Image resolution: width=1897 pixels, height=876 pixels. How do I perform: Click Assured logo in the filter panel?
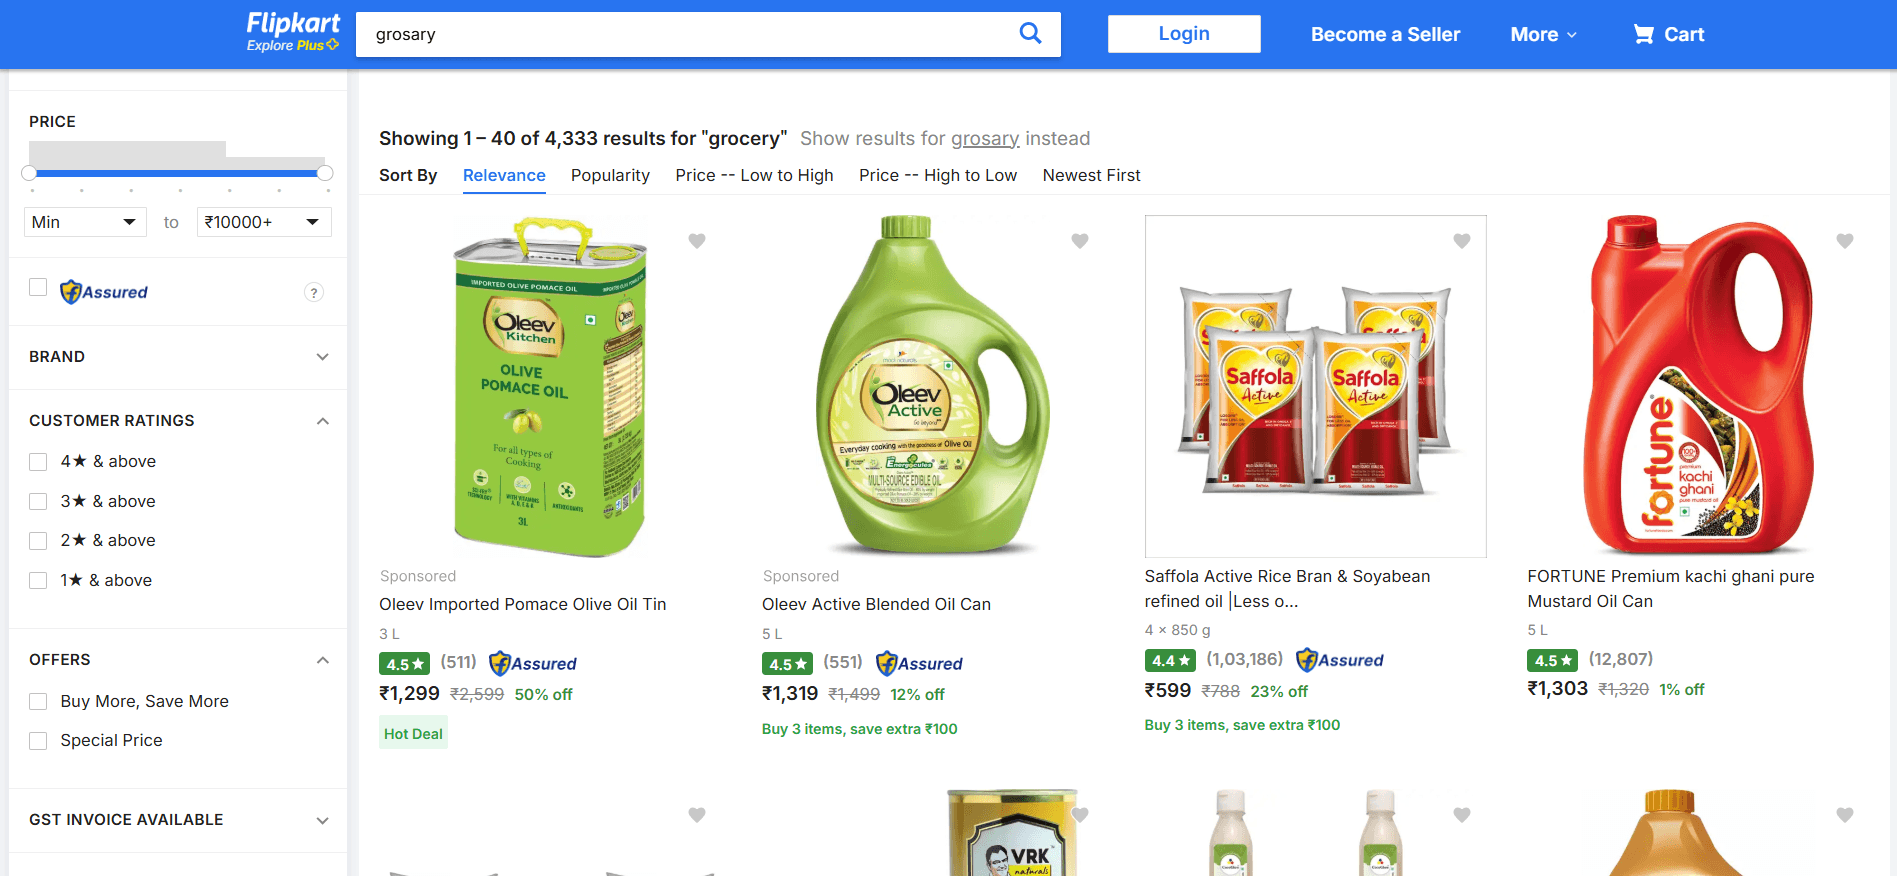[x=104, y=292]
